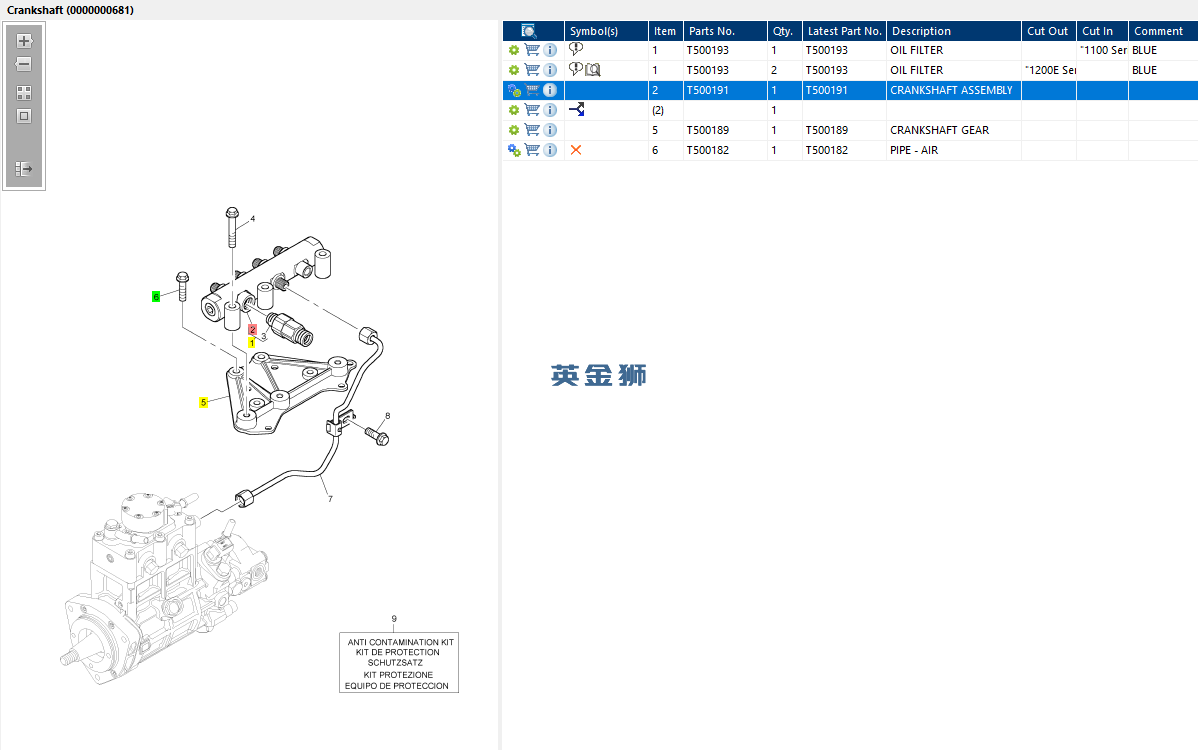Click the single-square fit view icon
1198x750 pixels.
tap(24, 116)
